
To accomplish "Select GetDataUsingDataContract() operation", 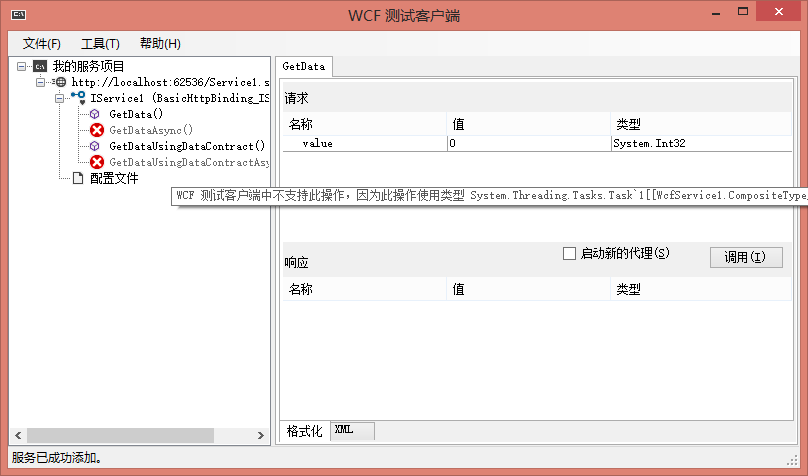I will pyautogui.click(x=188, y=146).
